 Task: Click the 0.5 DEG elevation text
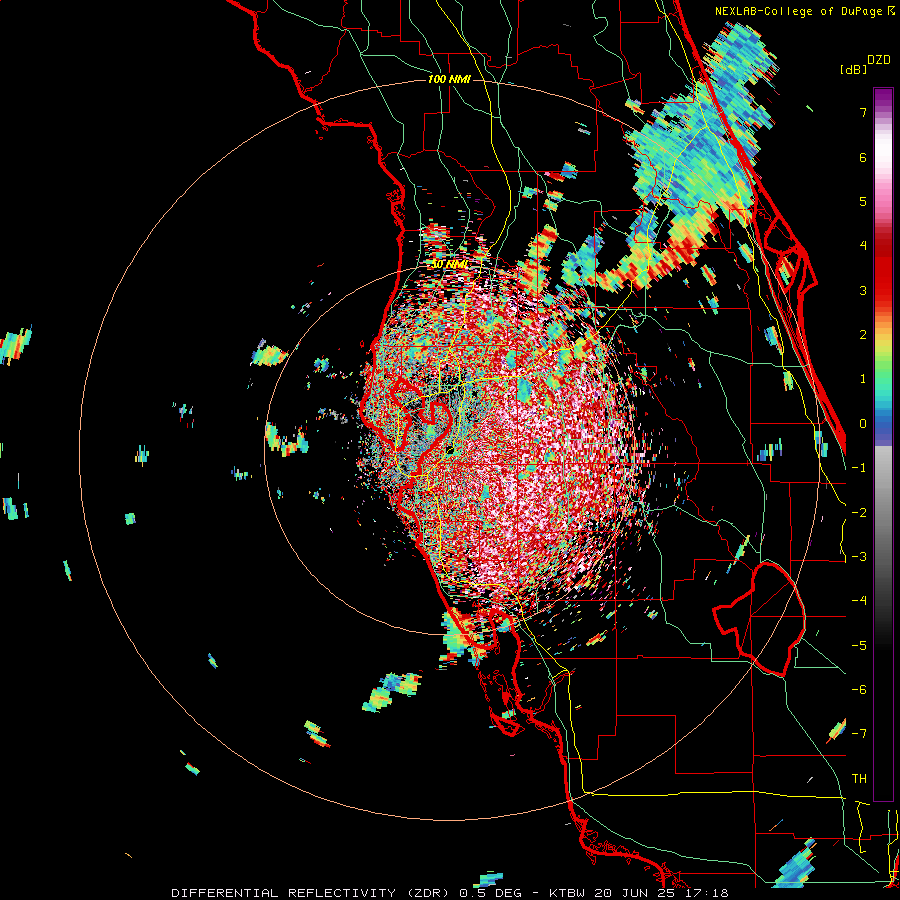[x=491, y=893]
